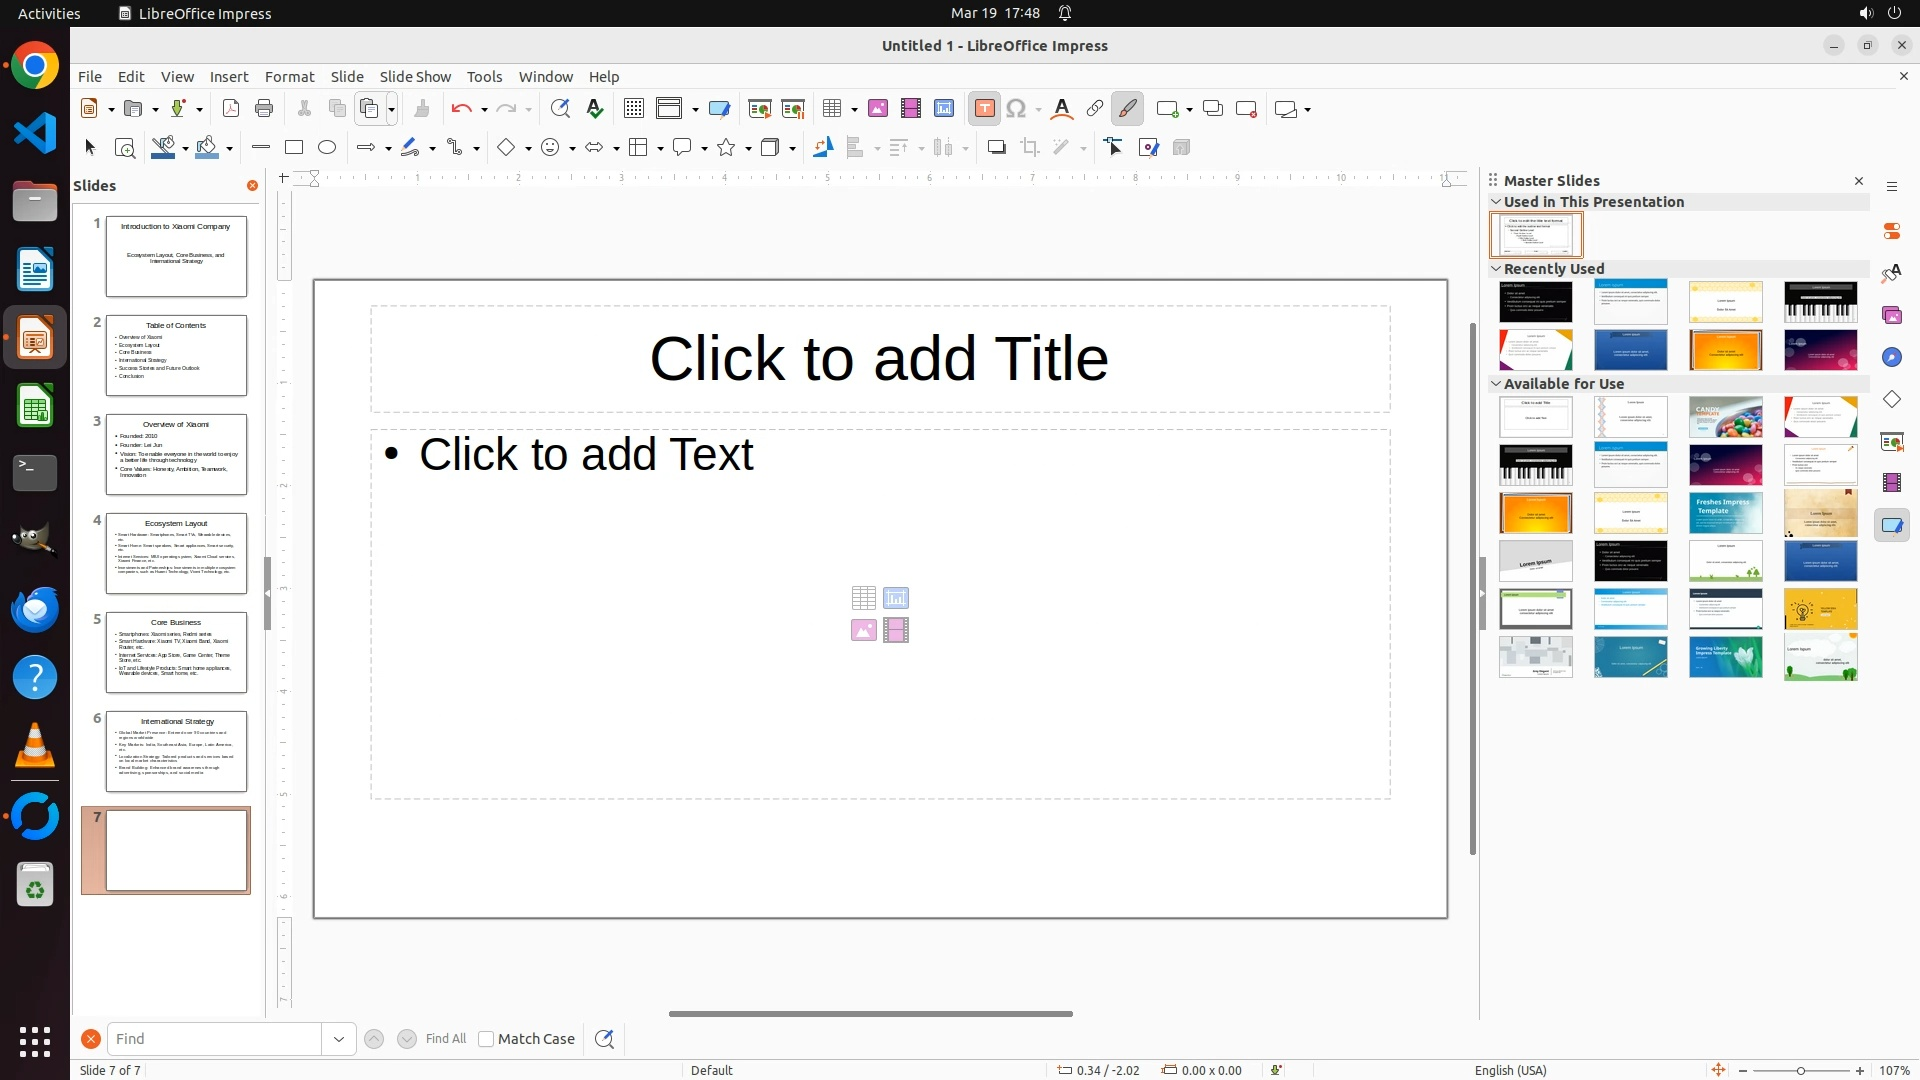Open the Format menu
The height and width of the screenshot is (1080, 1920).
(289, 77)
